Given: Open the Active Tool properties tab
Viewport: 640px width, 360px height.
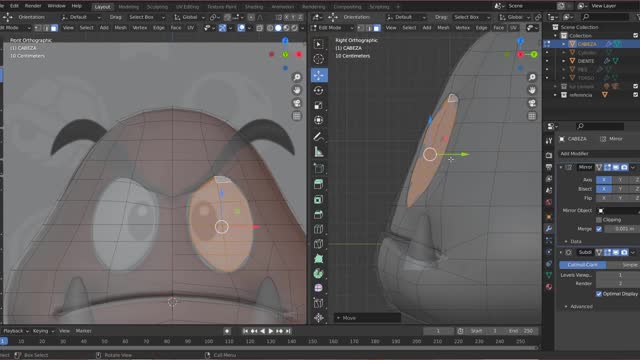Looking at the screenshot, I should (549, 141).
